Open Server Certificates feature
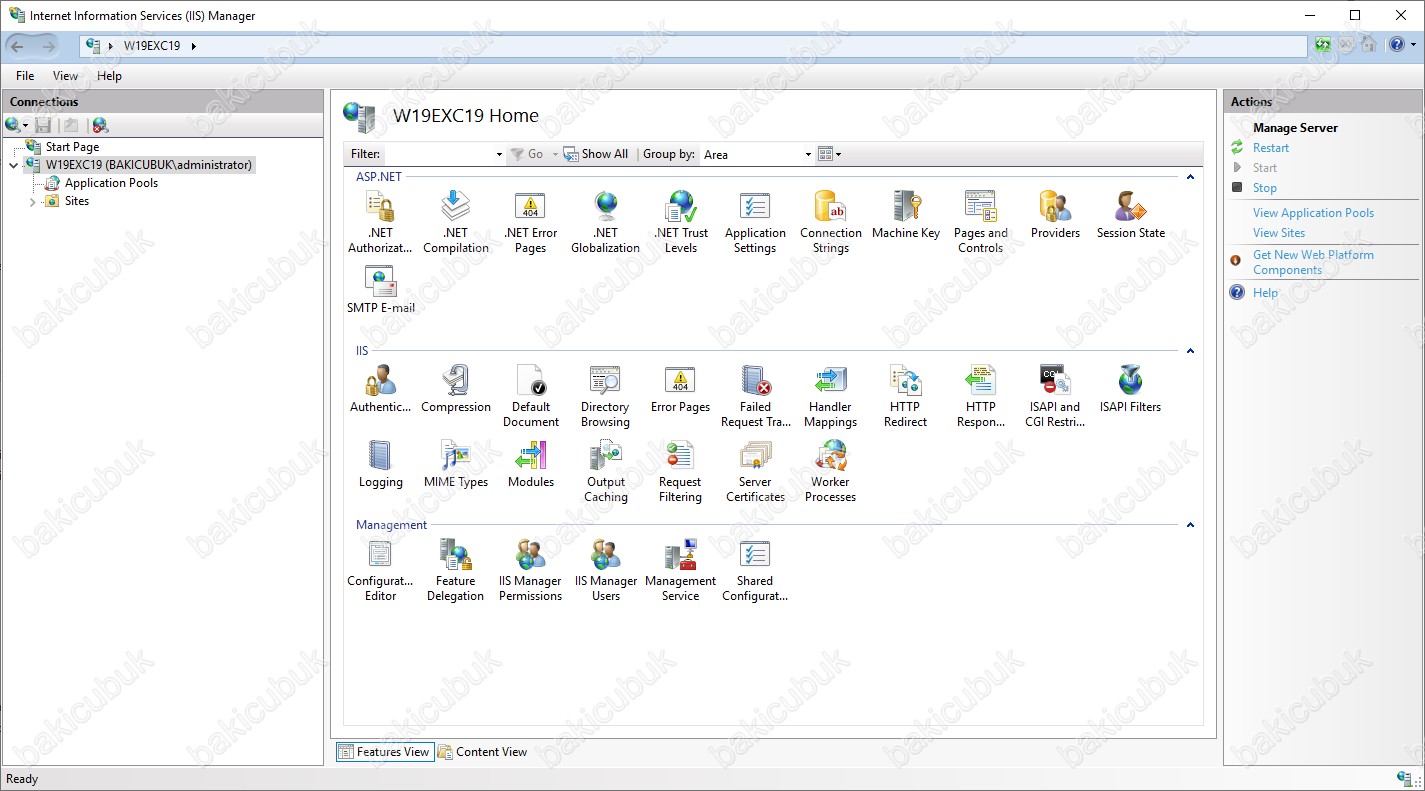Image resolution: width=1425 pixels, height=791 pixels. tap(755, 471)
